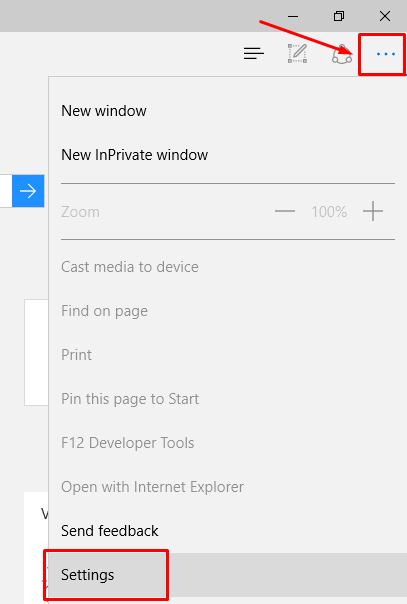Decrease zoom with the minus icon
This screenshot has height=604, width=407.
tap(285, 211)
